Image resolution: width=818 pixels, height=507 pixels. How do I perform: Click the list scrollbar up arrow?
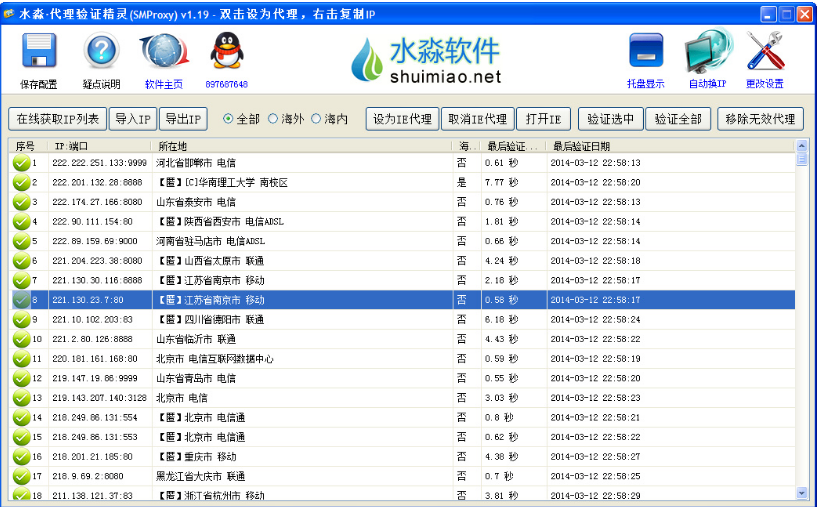tap(802, 146)
